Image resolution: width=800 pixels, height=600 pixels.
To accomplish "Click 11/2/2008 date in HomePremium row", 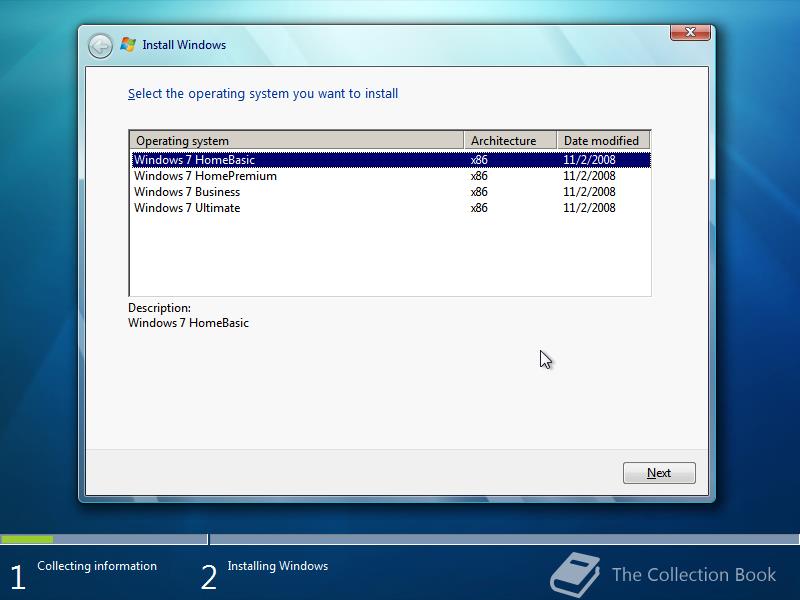I will pyautogui.click(x=589, y=176).
